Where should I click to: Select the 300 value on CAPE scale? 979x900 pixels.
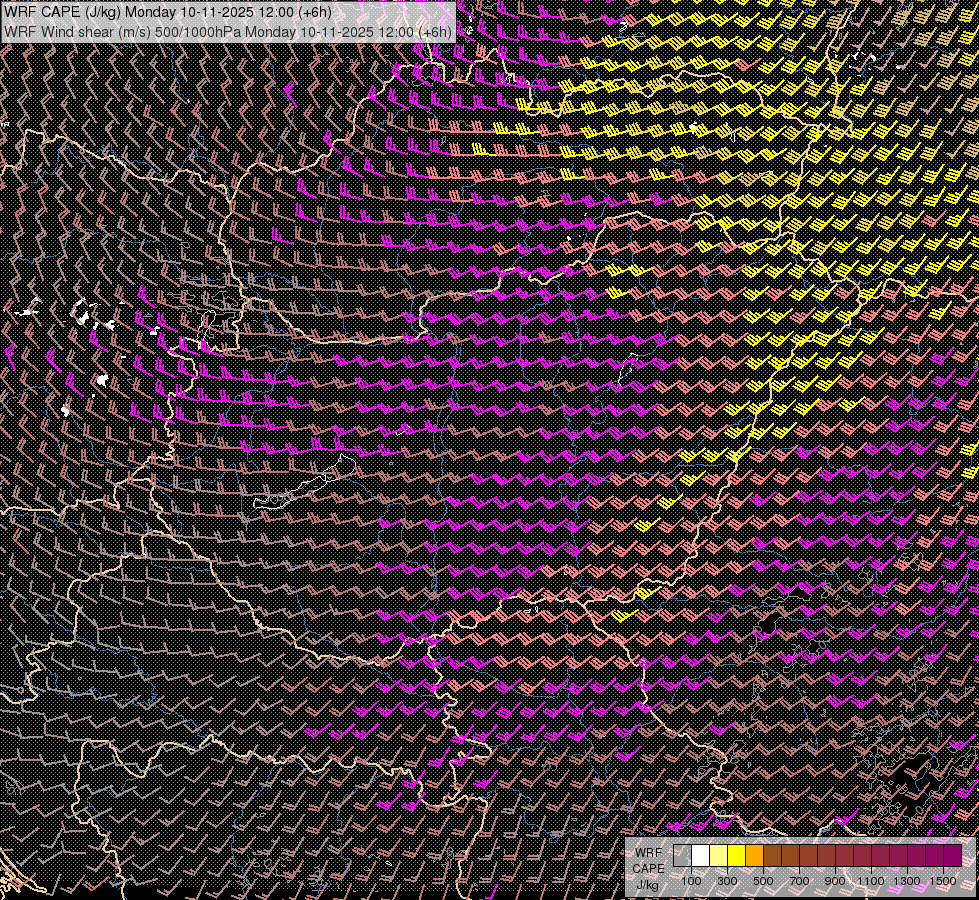point(727,880)
